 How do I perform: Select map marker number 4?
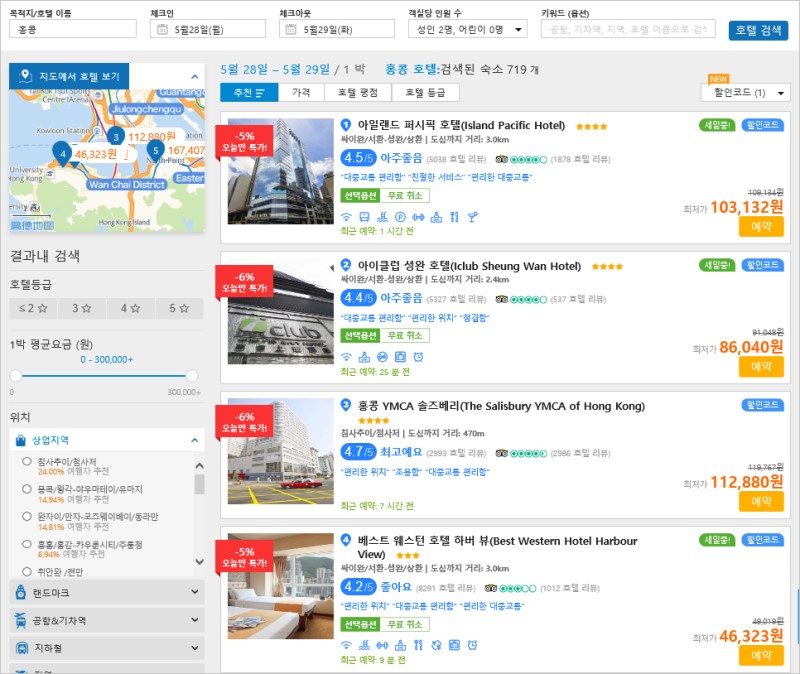tap(63, 154)
